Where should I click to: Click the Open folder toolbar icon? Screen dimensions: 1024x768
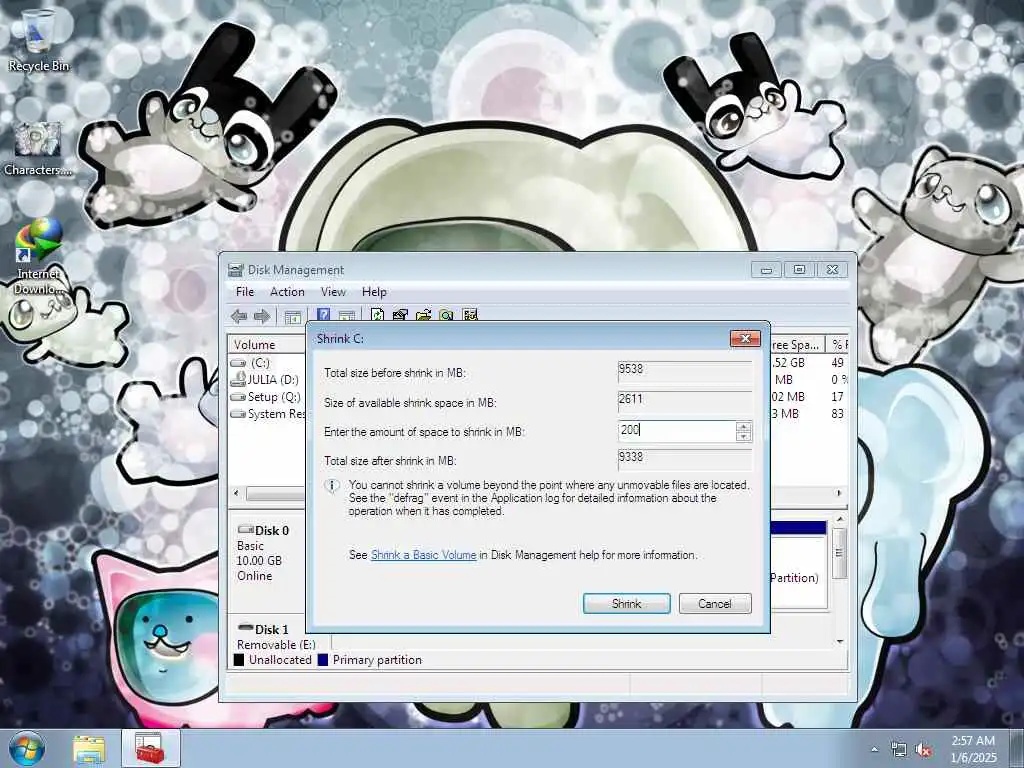pos(423,315)
